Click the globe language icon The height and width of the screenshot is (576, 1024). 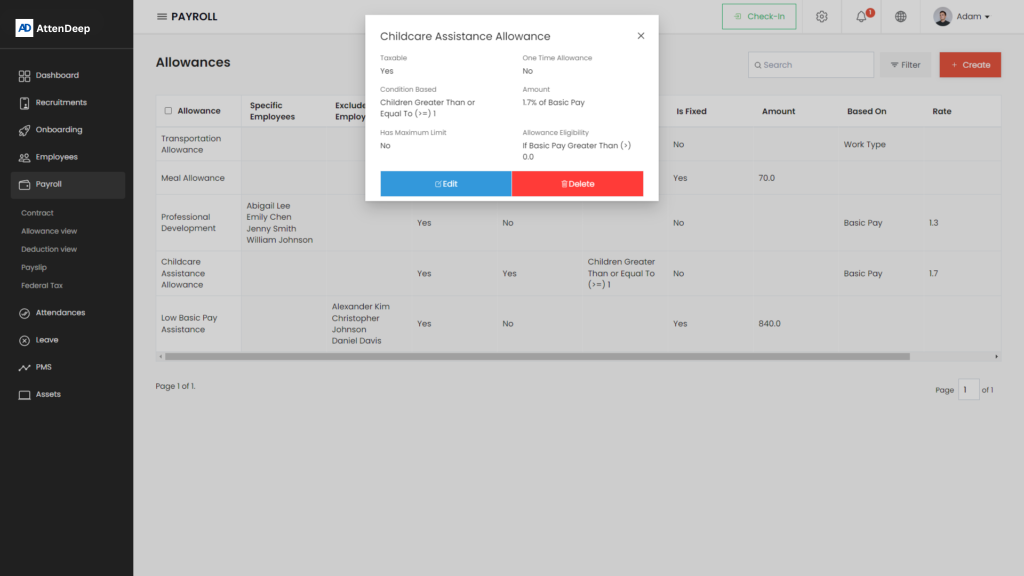tap(900, 17)
